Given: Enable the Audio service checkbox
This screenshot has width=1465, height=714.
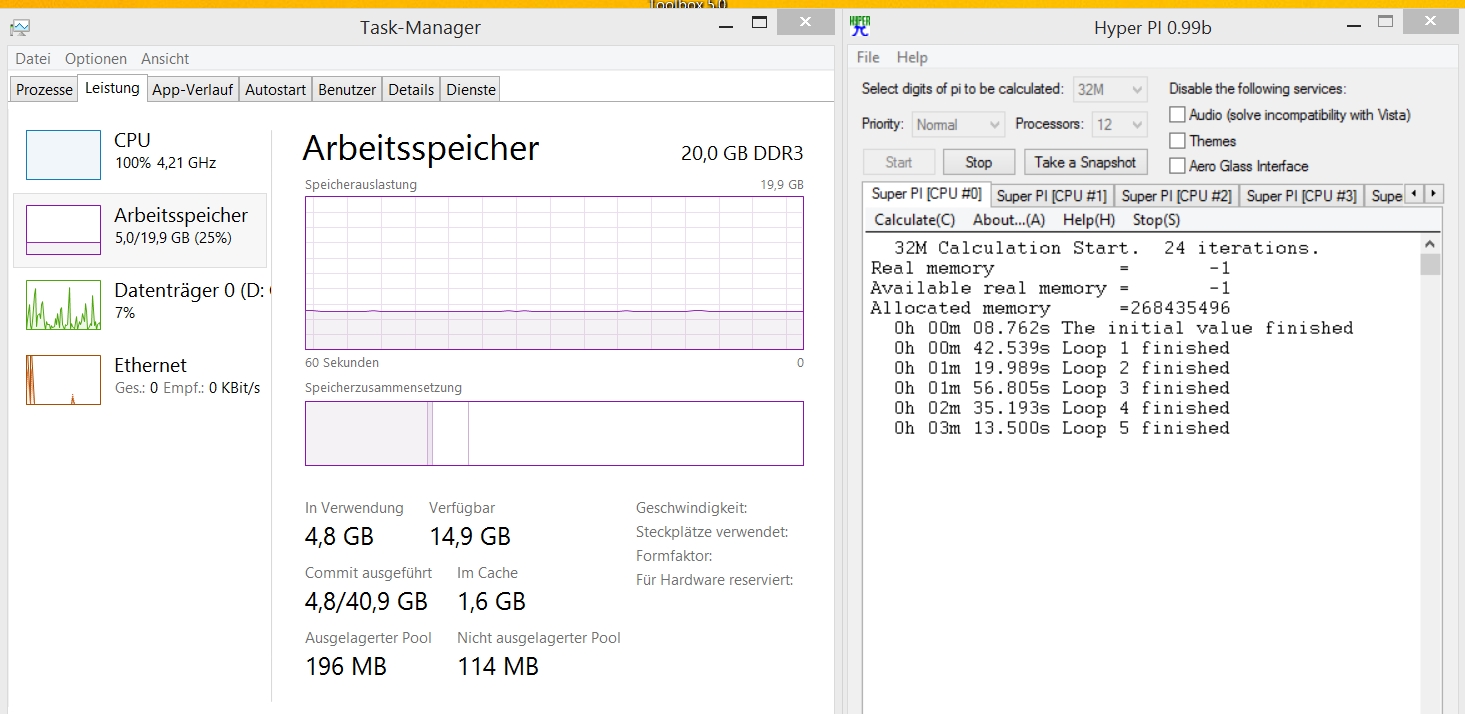Looking at the screenshot, I should pyautogui.click(x=1177, y=115).
